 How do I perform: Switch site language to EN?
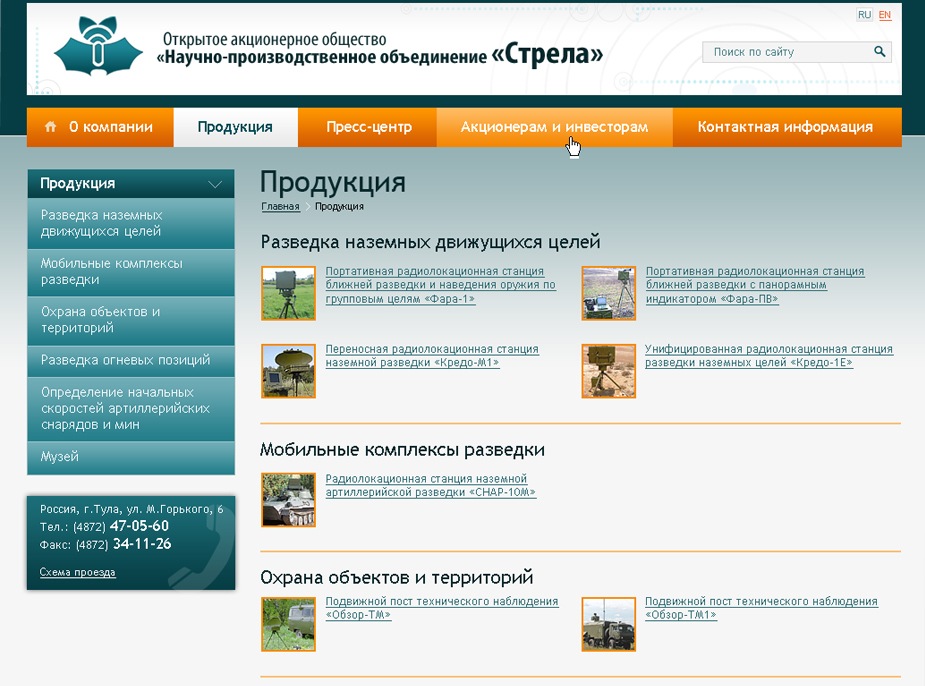point(884,15)
